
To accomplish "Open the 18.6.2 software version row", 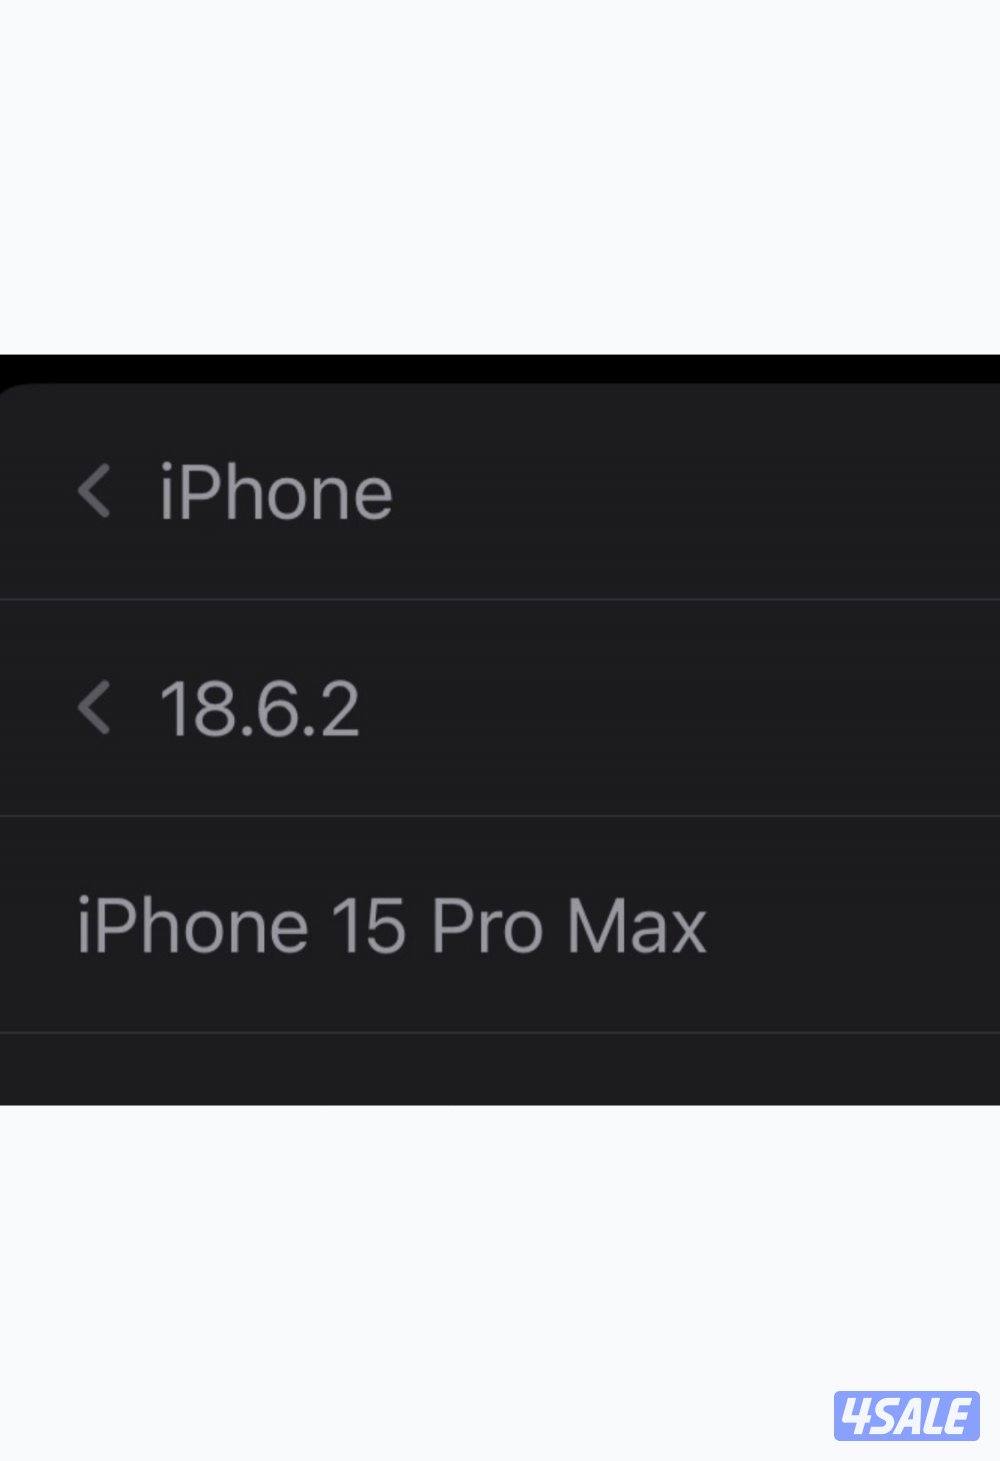I will tap(600, 709).
